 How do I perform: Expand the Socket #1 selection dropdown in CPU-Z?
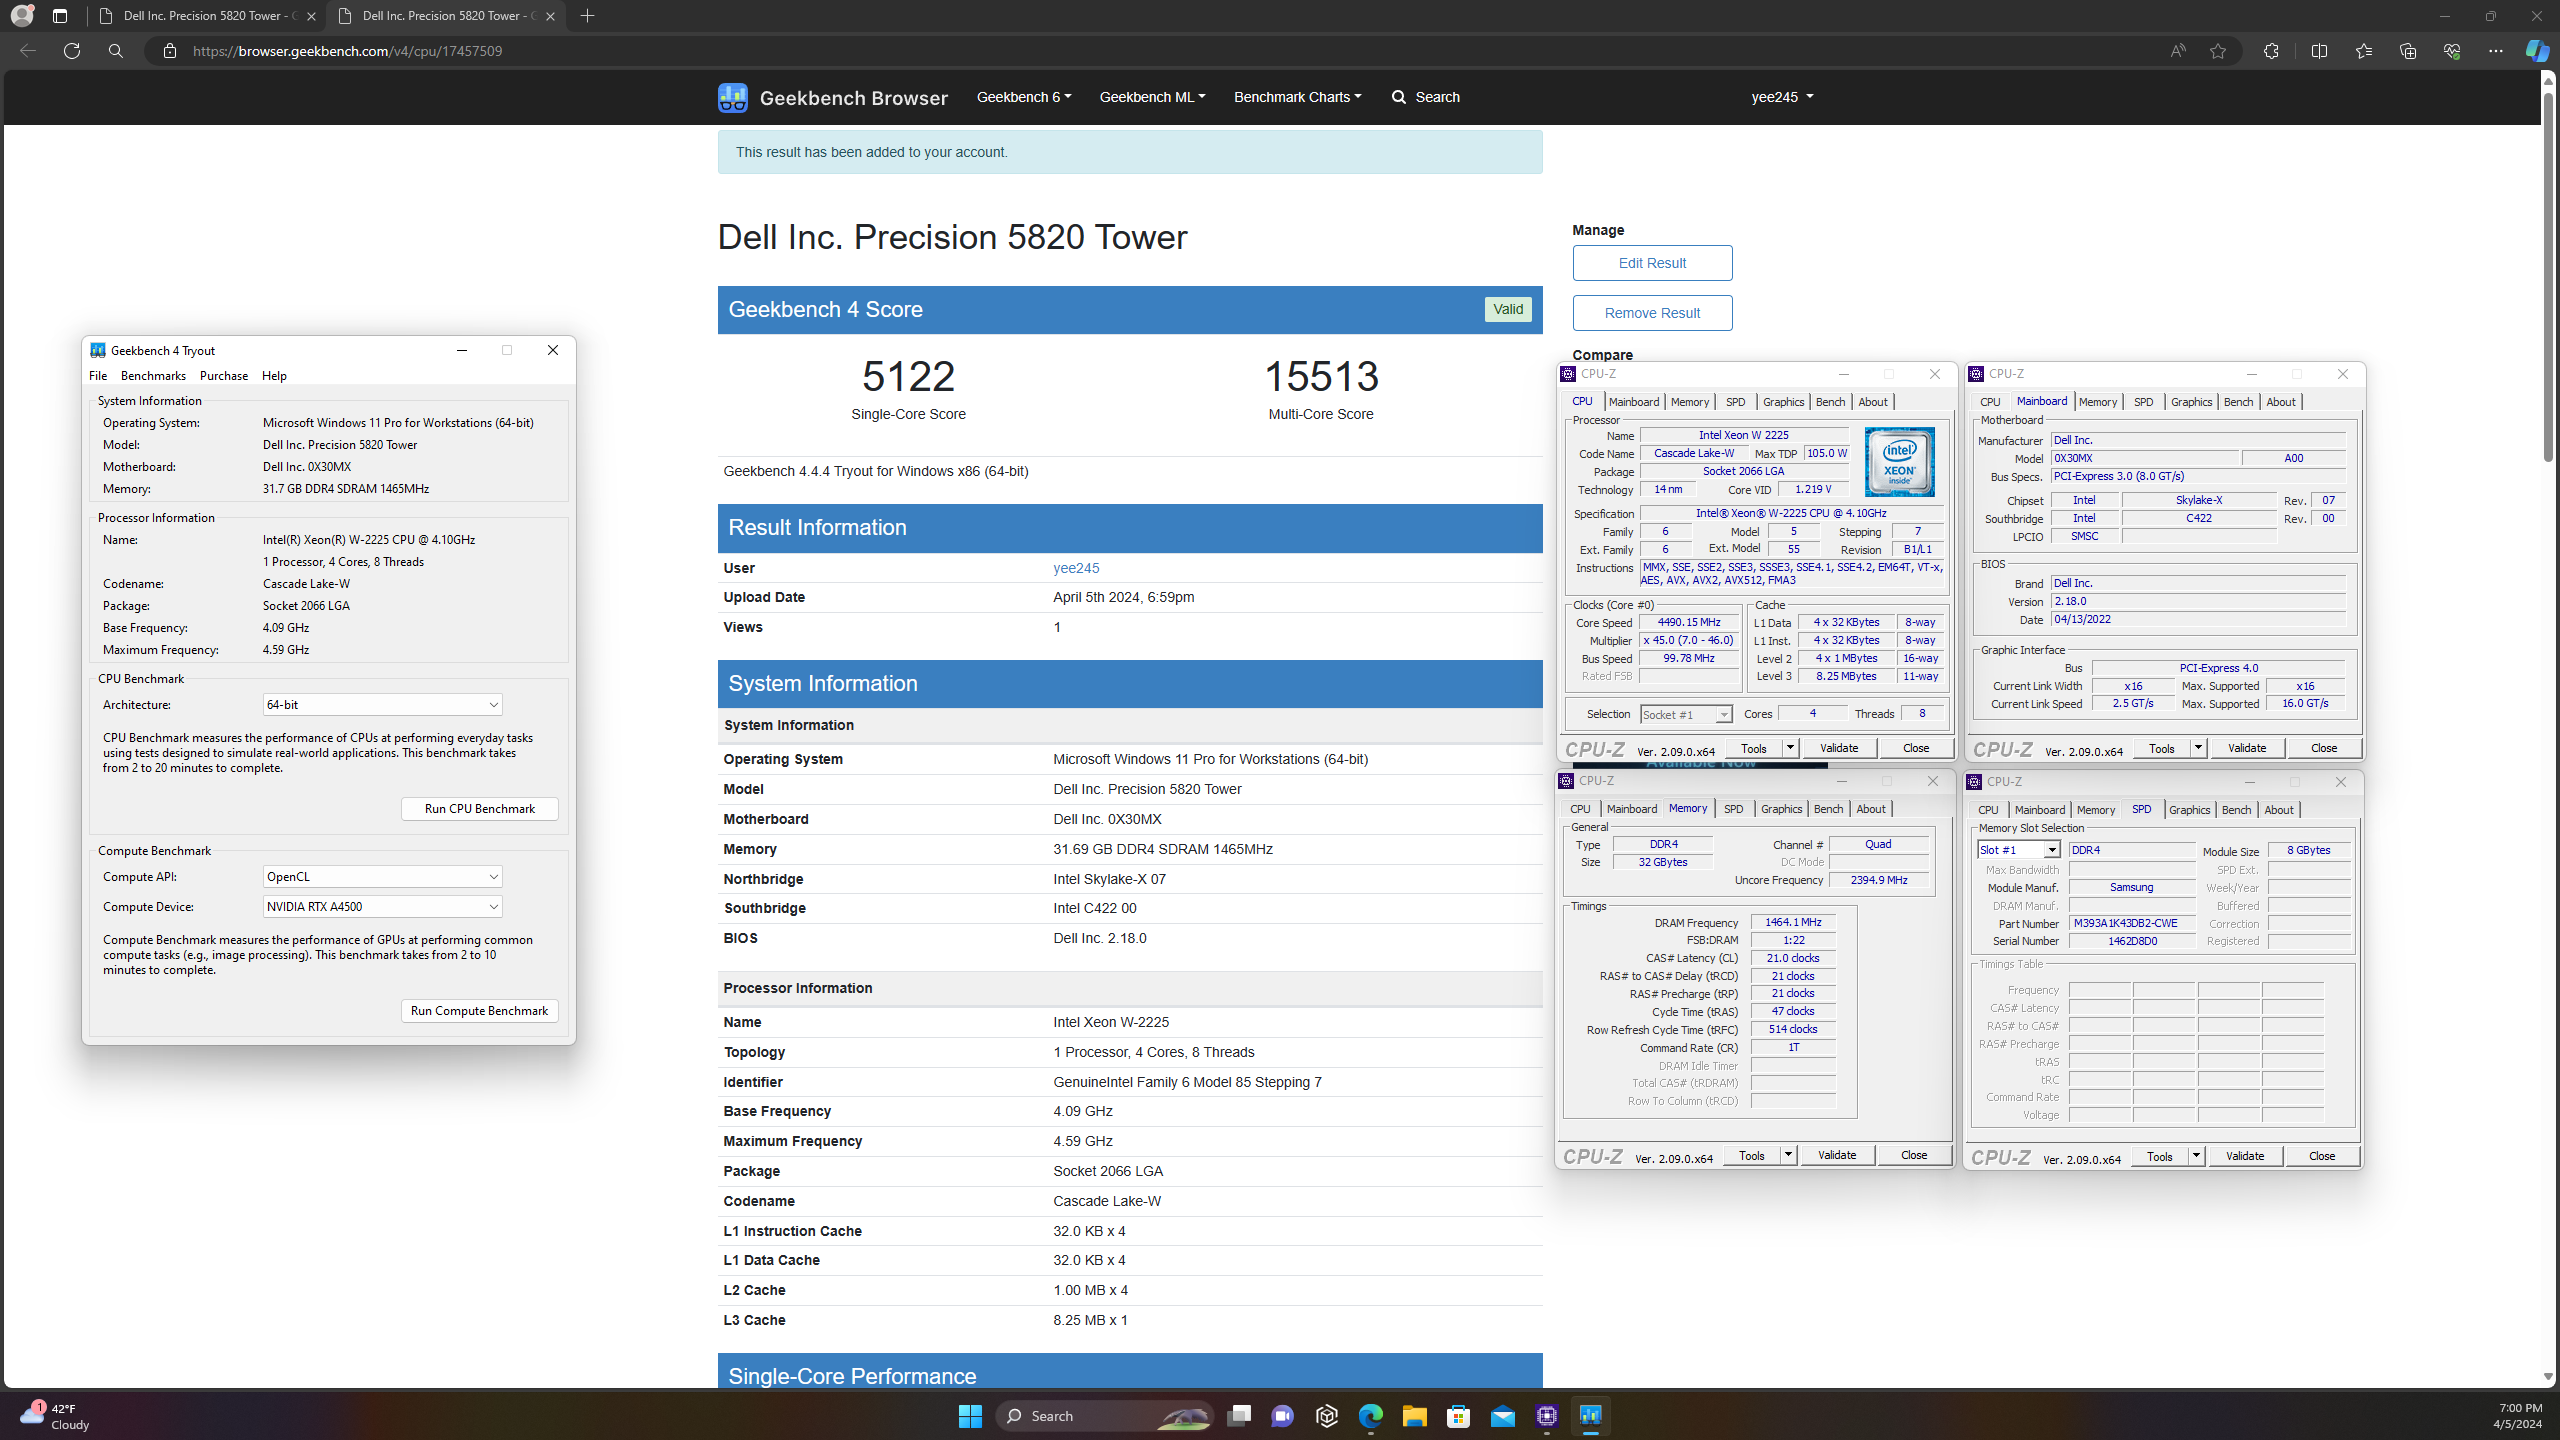[x=1686, y=715]
